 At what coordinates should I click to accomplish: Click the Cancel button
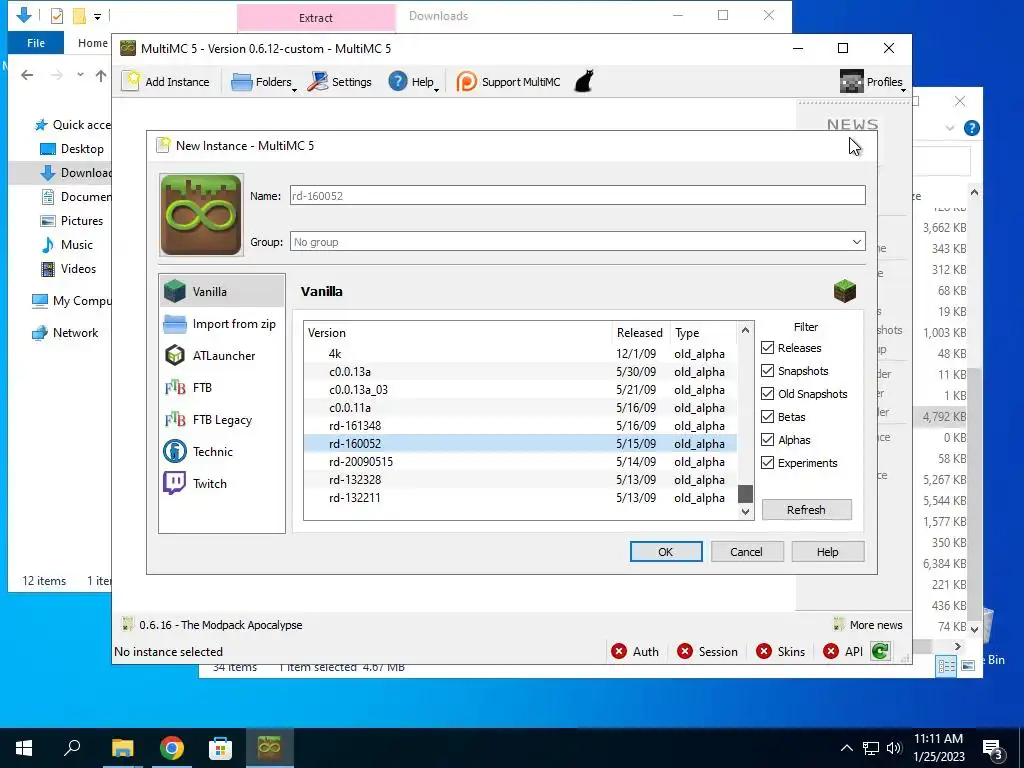746,552
